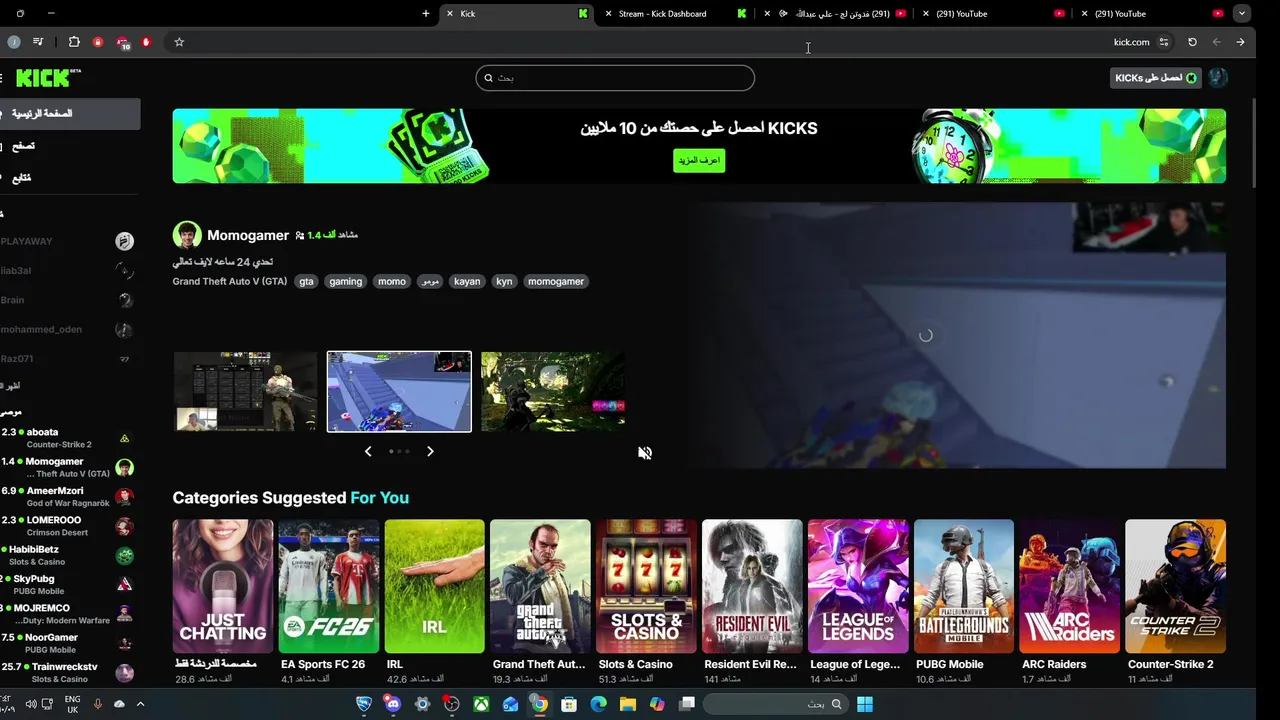Open site settings icon beside kick.com
The height and width of the screenshot is (720, 1280).
point(1164,42)
